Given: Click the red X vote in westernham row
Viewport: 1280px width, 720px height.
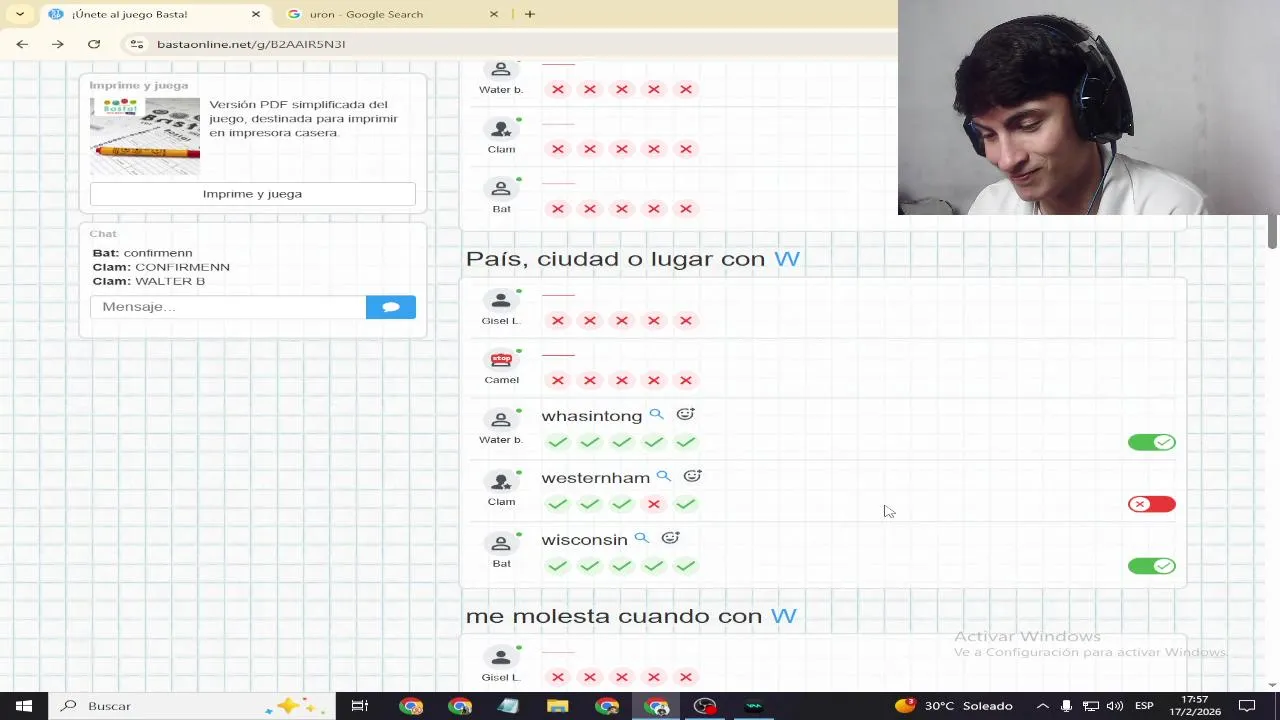Looking at the screenshot, I should [654, 504].
